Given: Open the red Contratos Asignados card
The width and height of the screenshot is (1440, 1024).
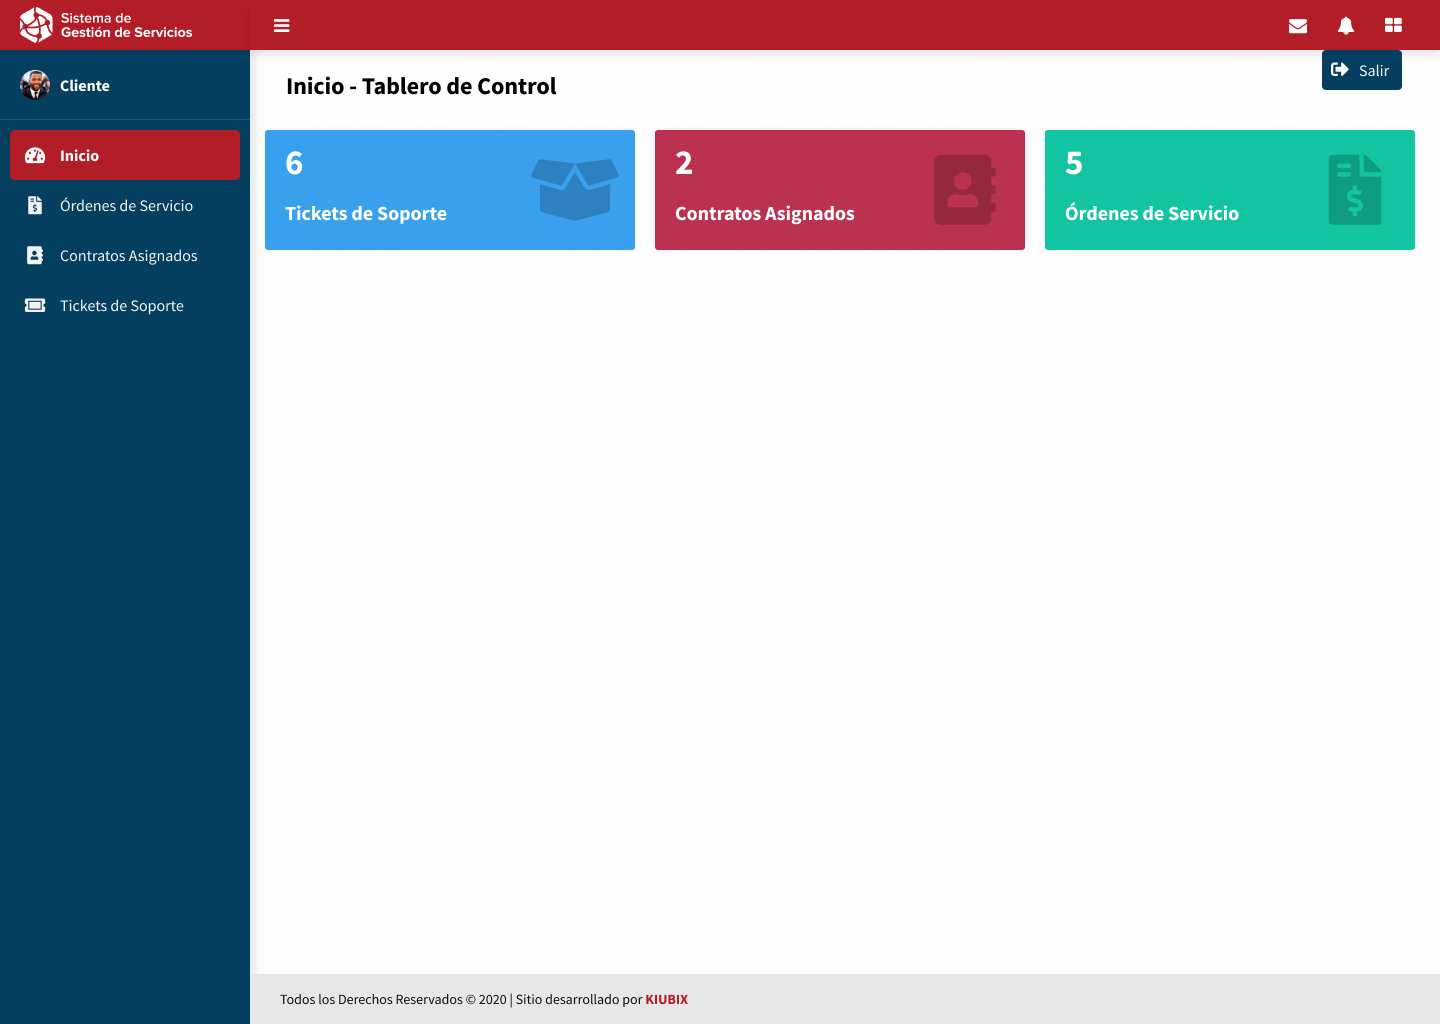Looking at the screenshot, I should tap(840, 190).
